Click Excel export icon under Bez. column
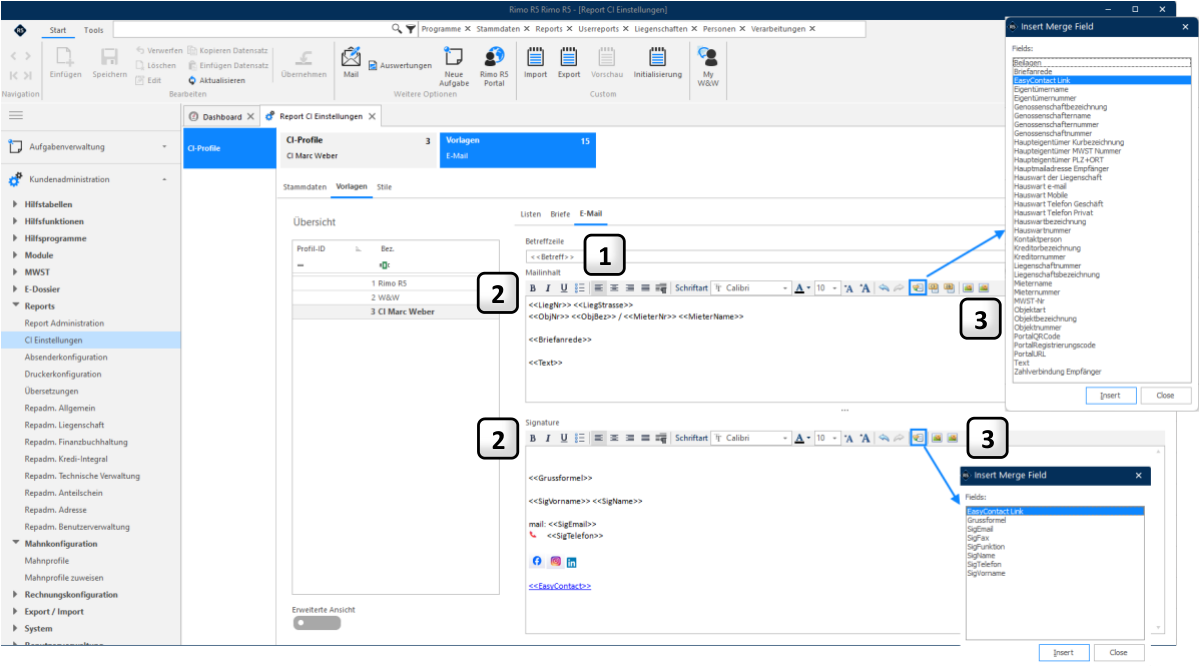 [384, 264]
